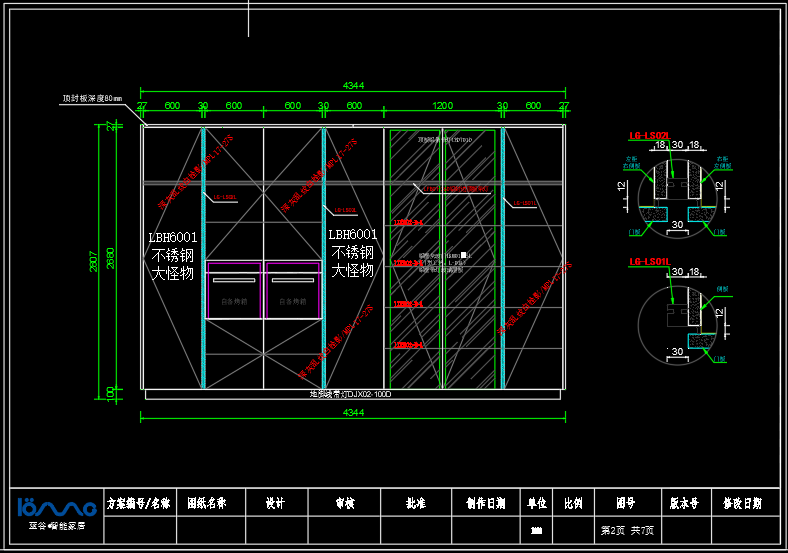
Task: Click the bottom 4344 overall dimension
Action: [354, 412]
